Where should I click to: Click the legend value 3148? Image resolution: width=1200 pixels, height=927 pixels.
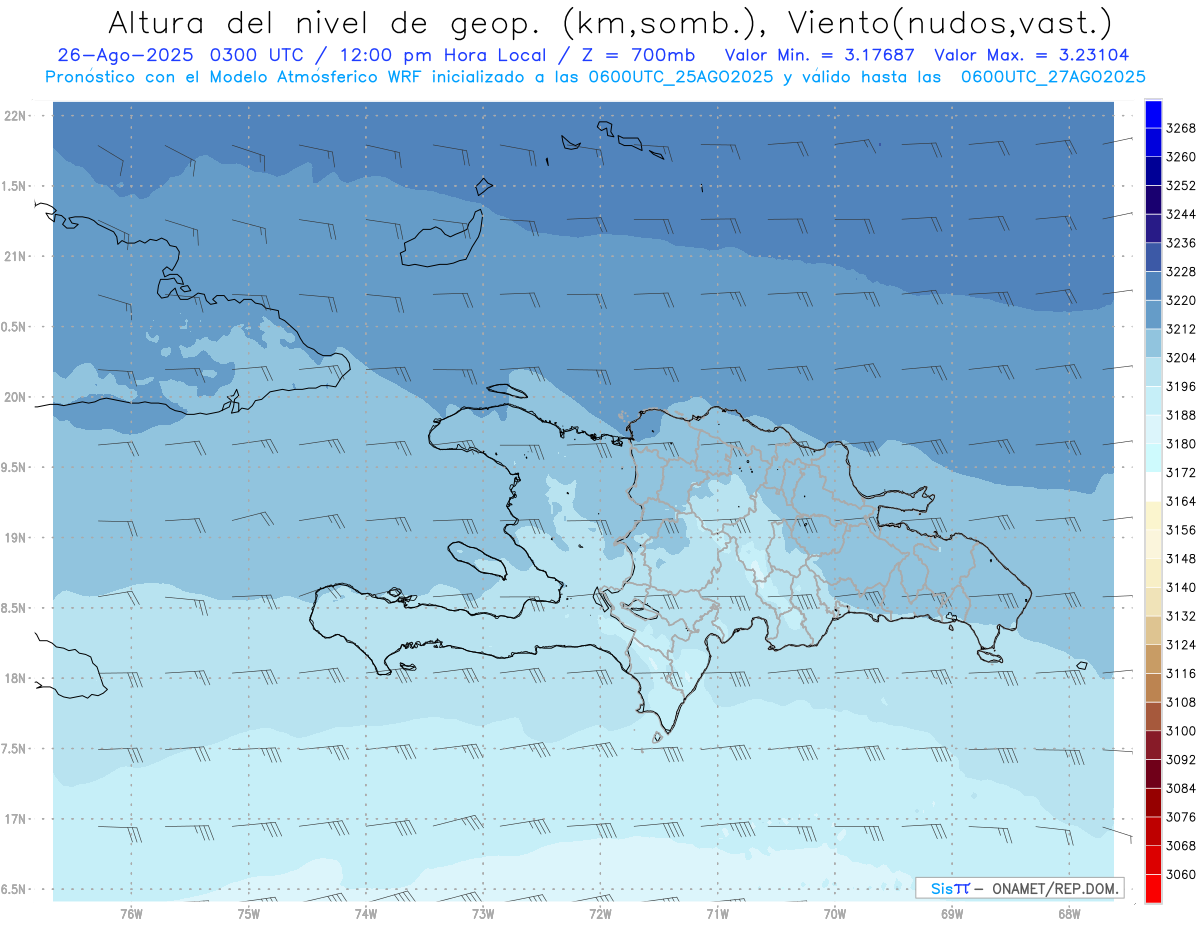tap(1180, 559)
